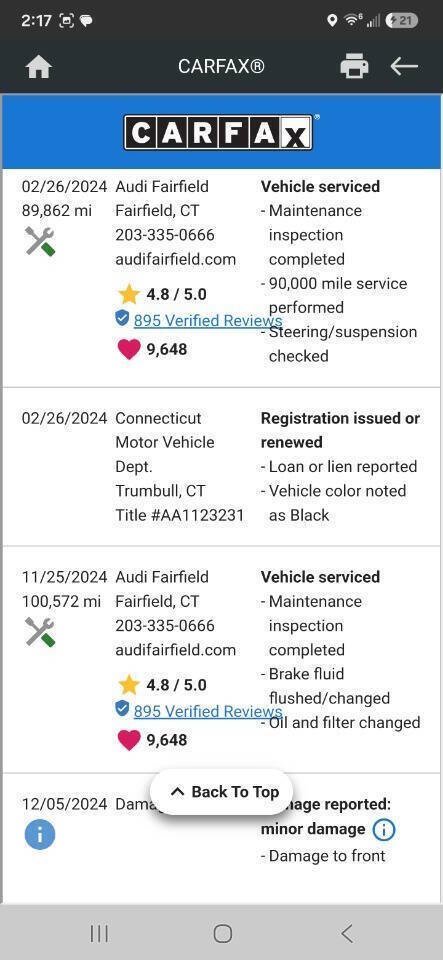Open 895 Verified Reviews link for 11/25/2024 service
This screenshot has width=443, height=960.
coord(207,711)
